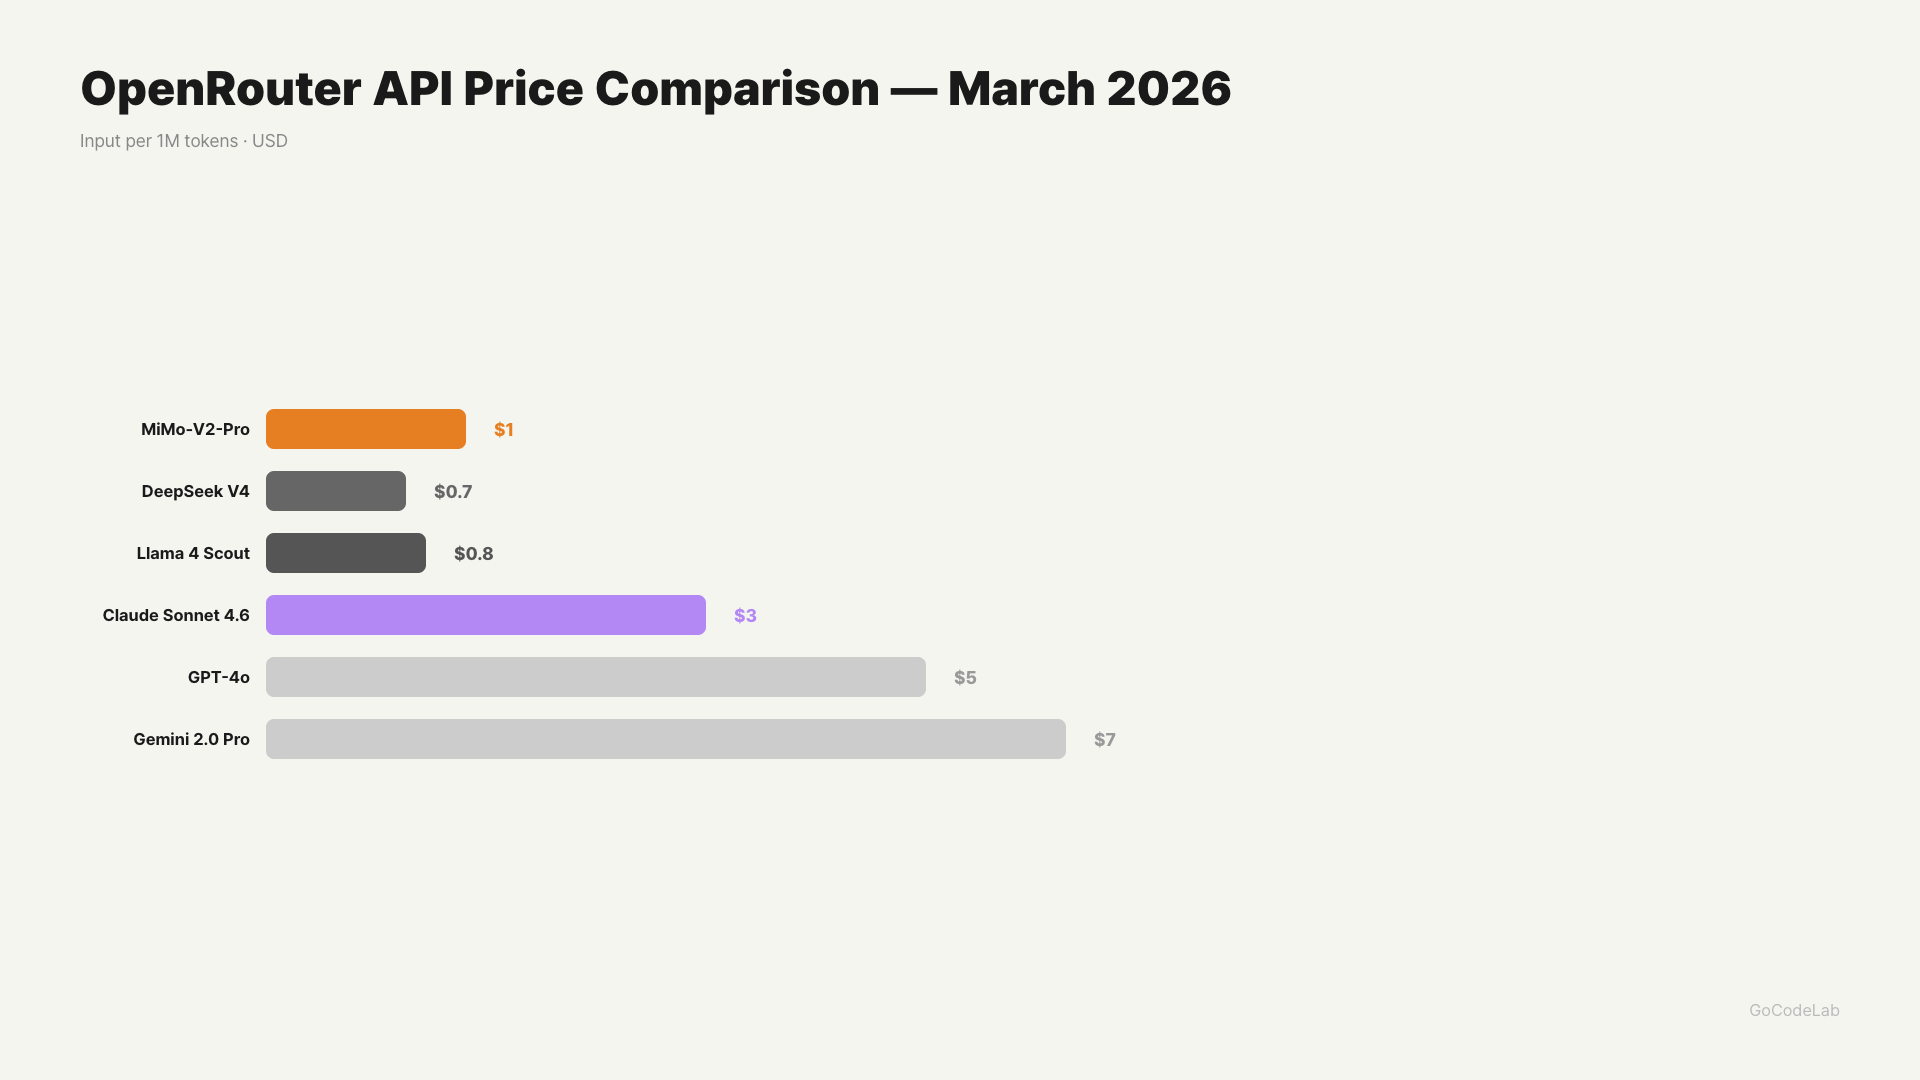Image resolution: width=1920 pixels, height=1080 pixels.
Task: Select the Claude Sonnet 4.6 label
Action: [x=176, y=615]
